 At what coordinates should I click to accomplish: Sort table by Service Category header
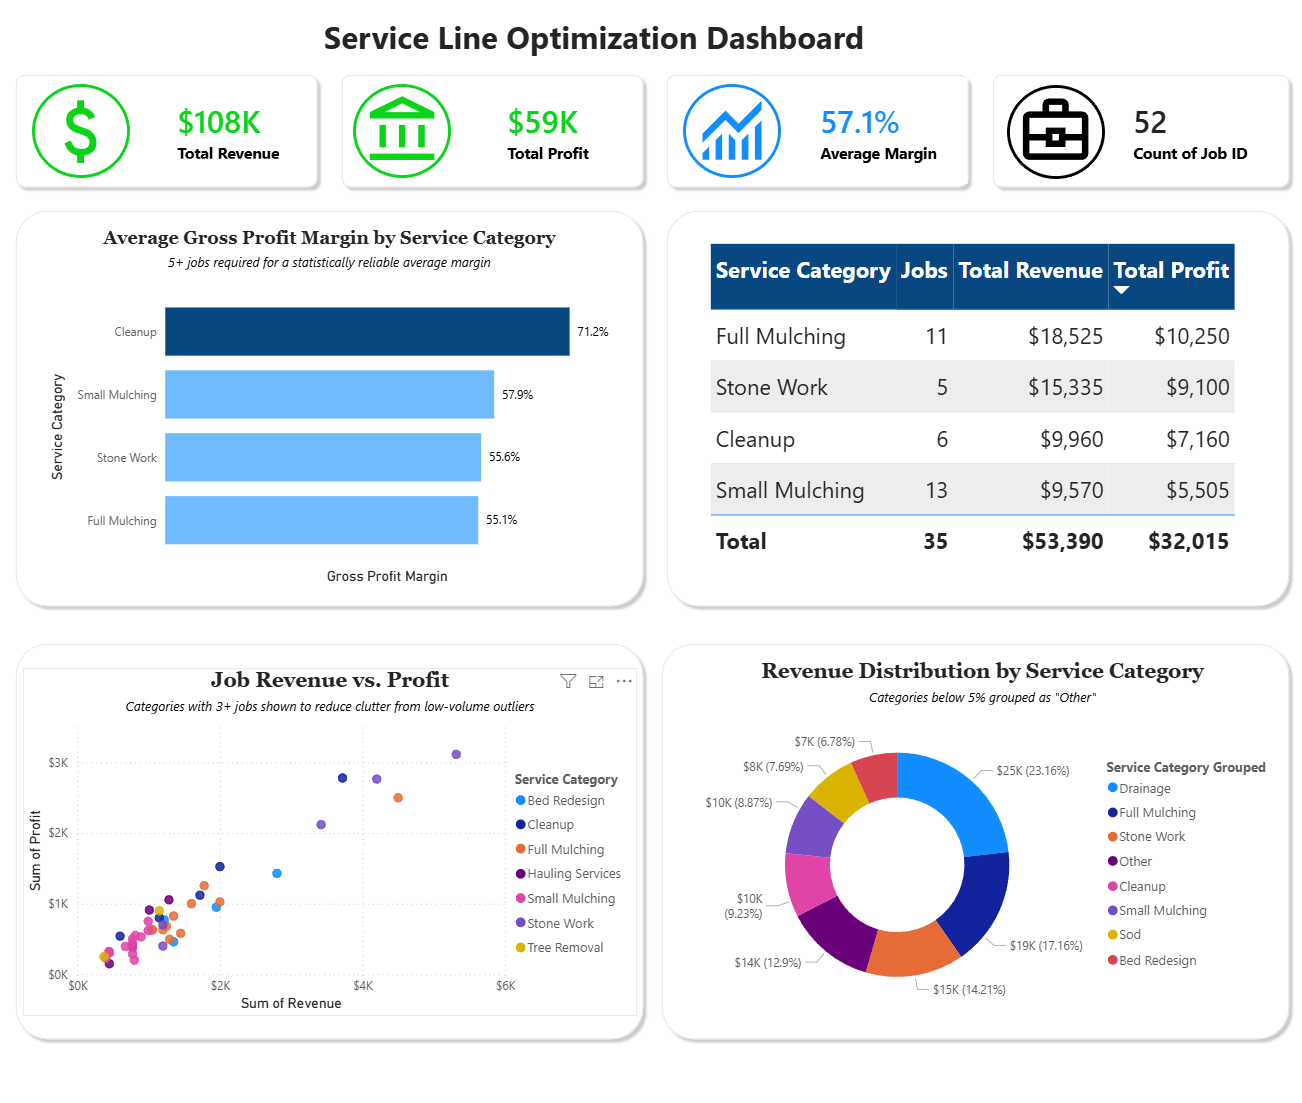tap(803, 271)
